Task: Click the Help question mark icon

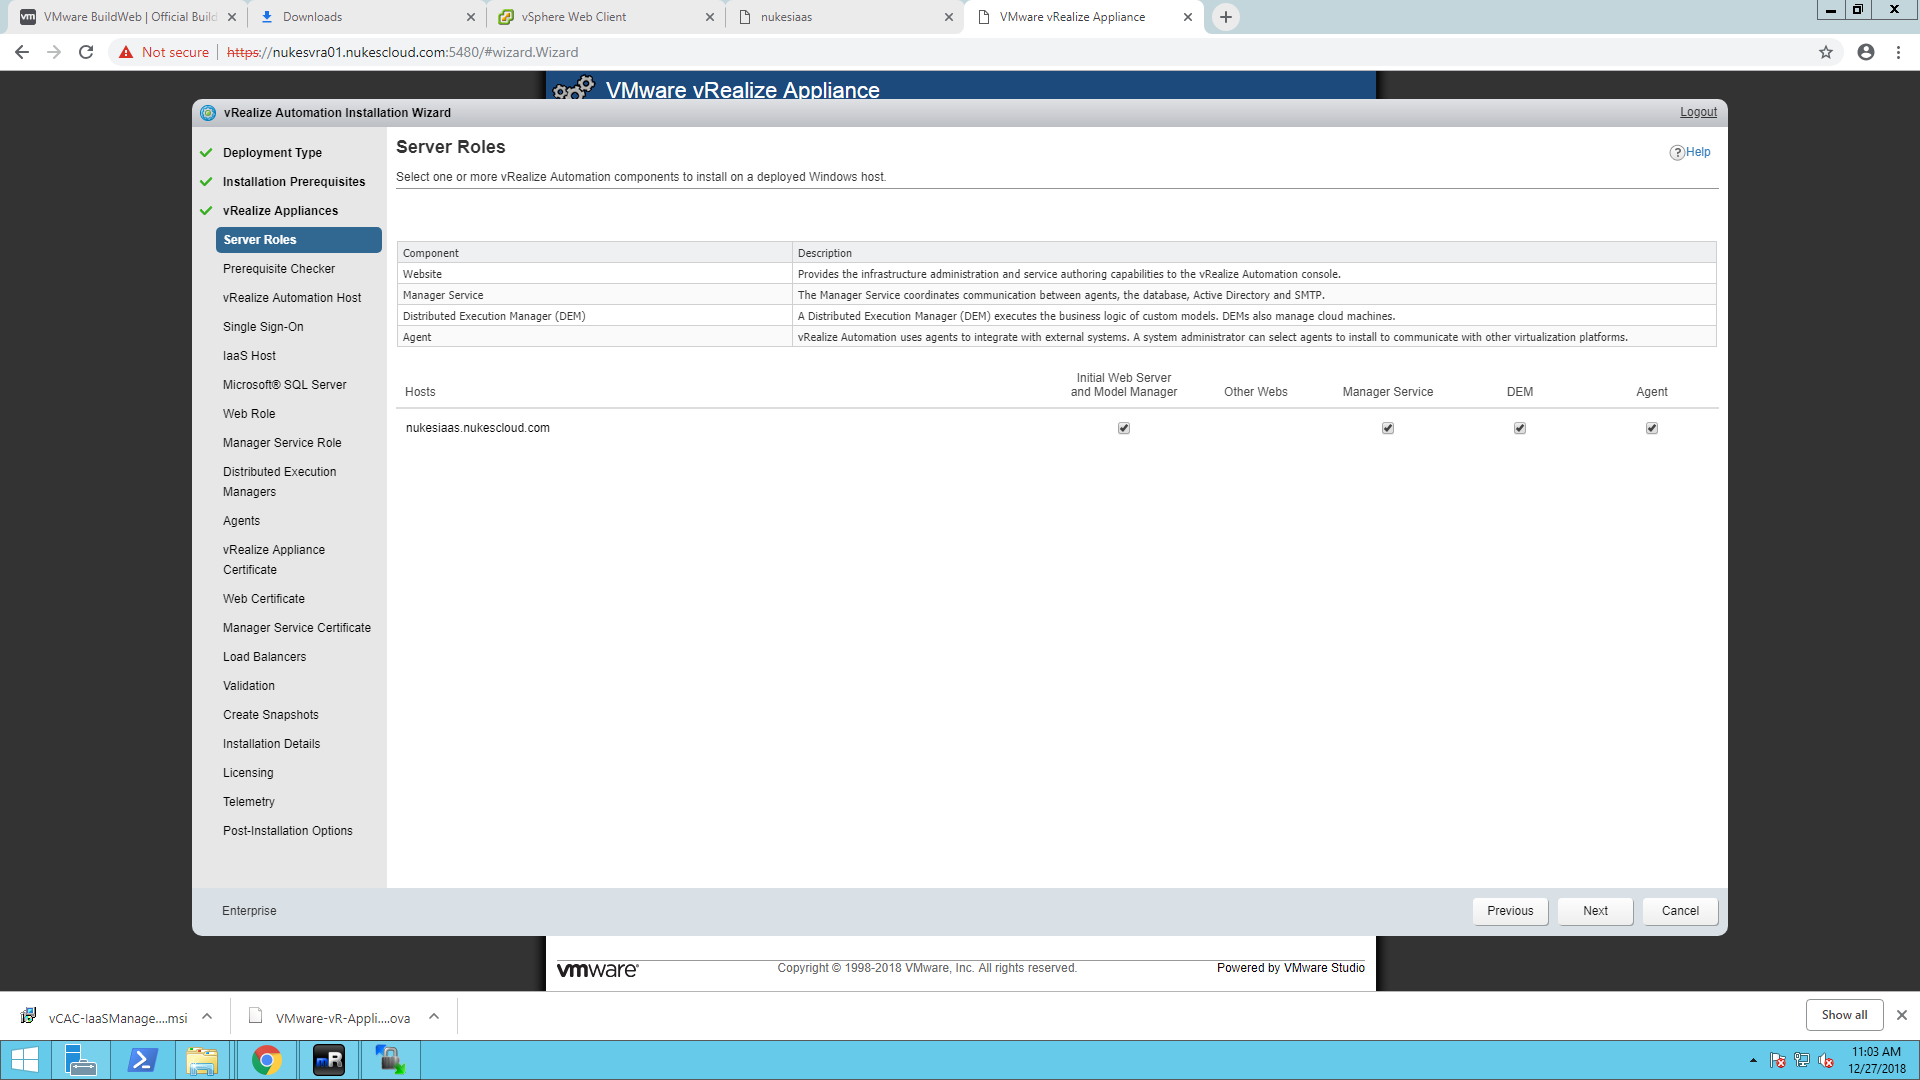Action: click(1676, 152)
